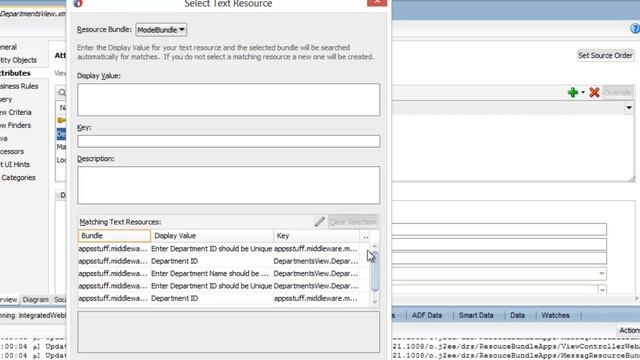This screenshot has width=640, height=360.
Task: Open the Resource Bundle ModelBundle dropdown
Action: tap(161, 30)
